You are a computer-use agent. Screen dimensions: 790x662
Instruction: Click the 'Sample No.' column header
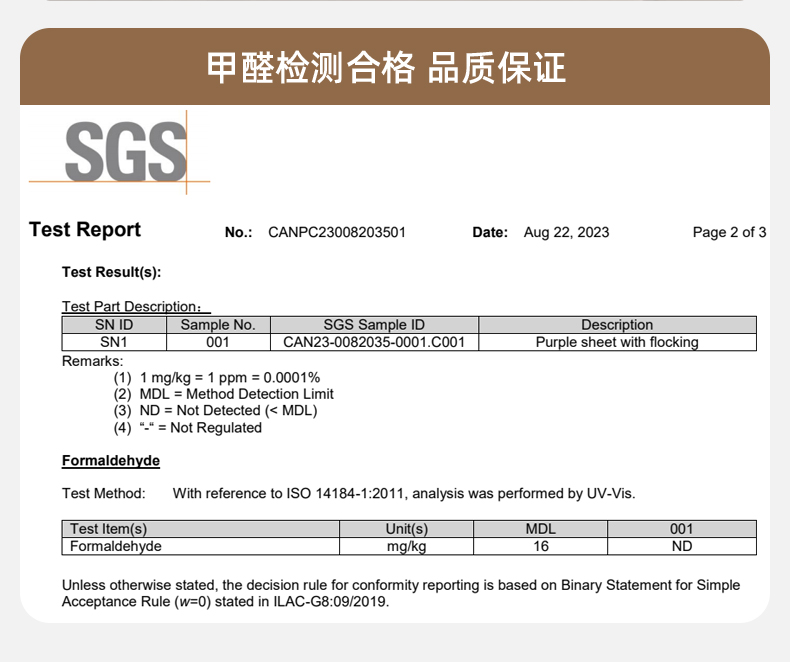[x=218, y=325]
